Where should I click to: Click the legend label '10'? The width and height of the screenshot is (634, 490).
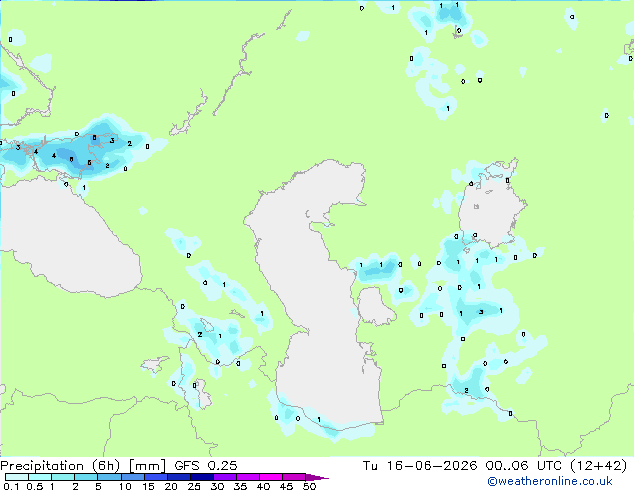click(125, 486)
